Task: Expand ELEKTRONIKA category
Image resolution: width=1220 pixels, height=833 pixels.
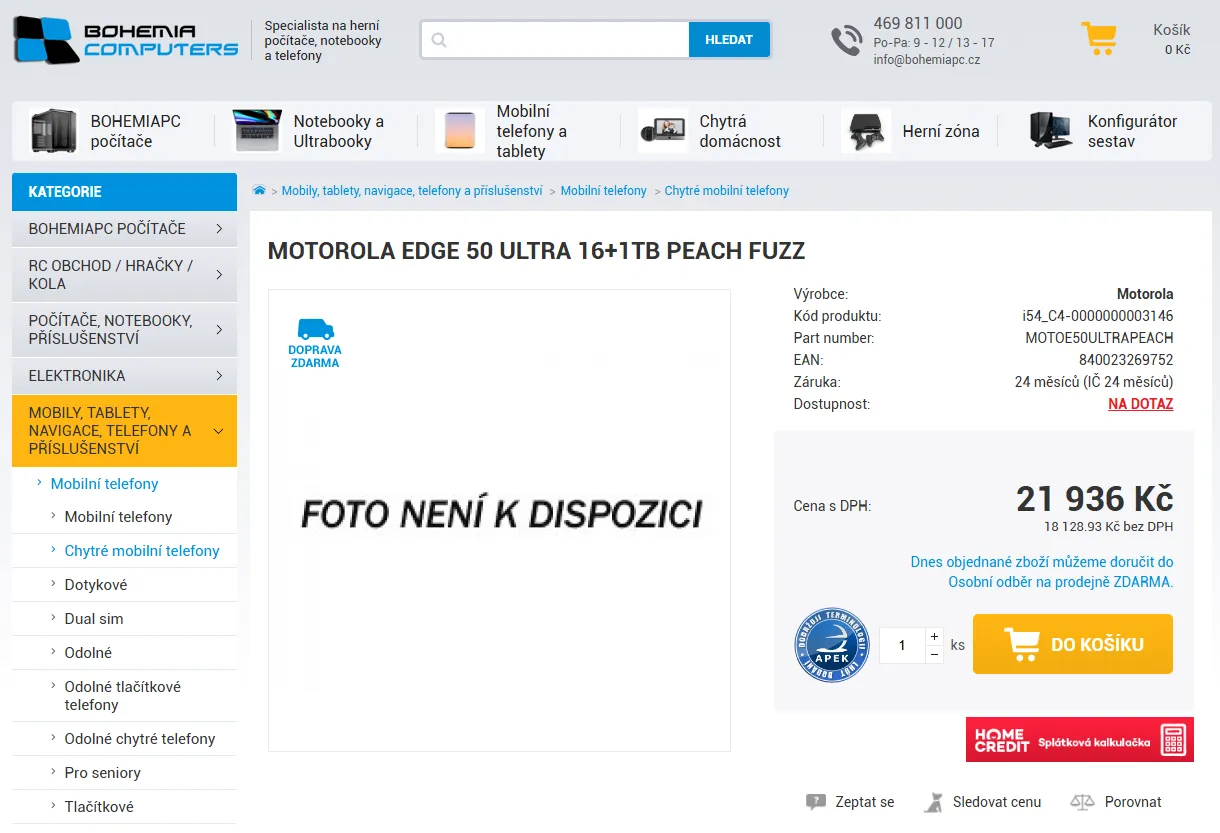Action: tap(124, 376)
